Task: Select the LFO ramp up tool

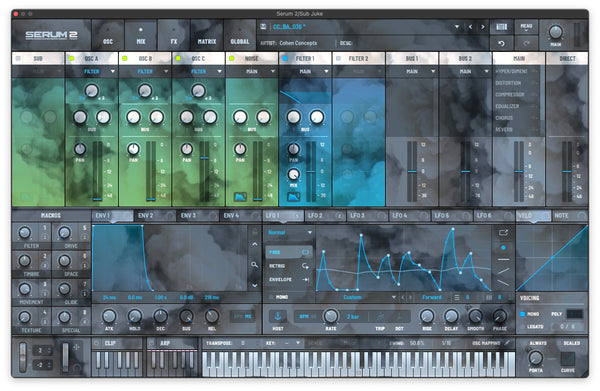Action: [x=503, y=271]
